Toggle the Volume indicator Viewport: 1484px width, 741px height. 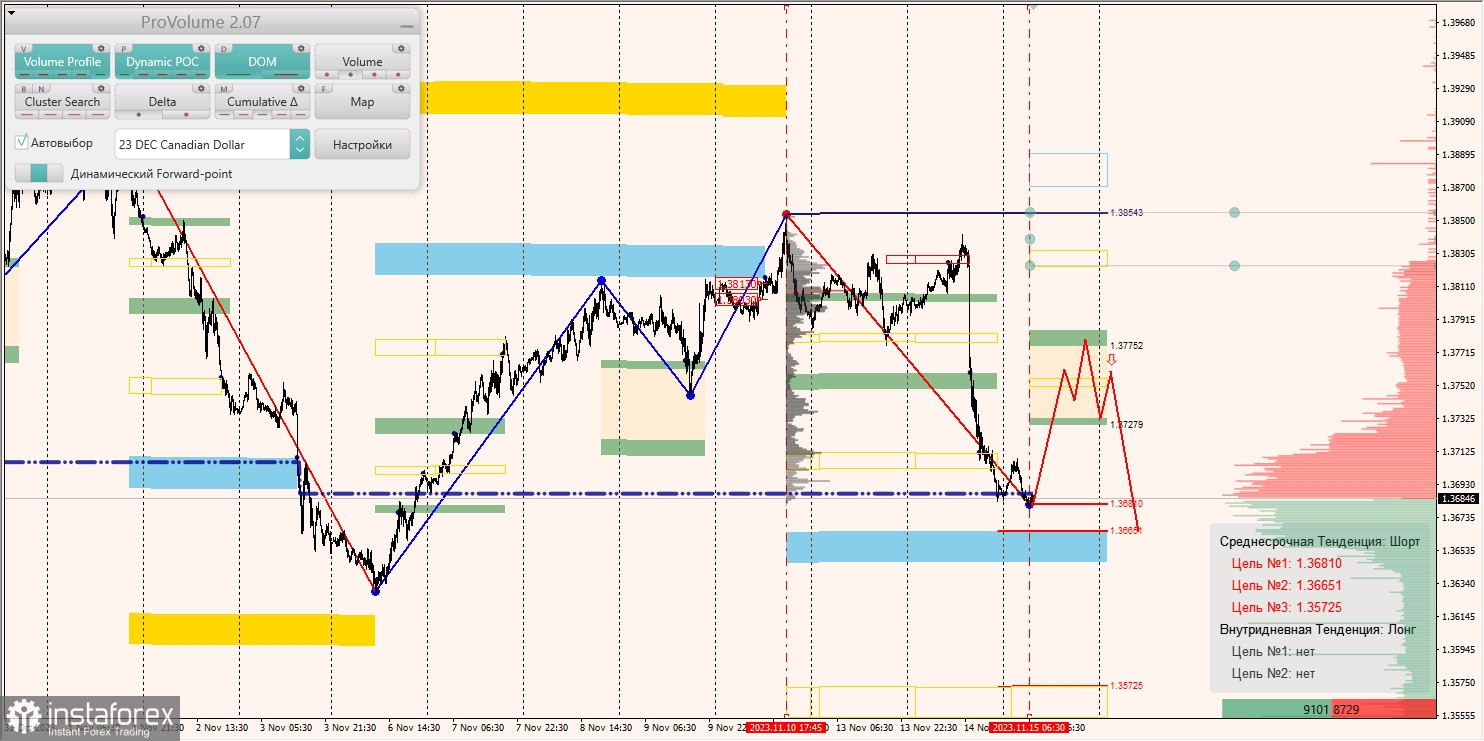click(x=362, y=61)
